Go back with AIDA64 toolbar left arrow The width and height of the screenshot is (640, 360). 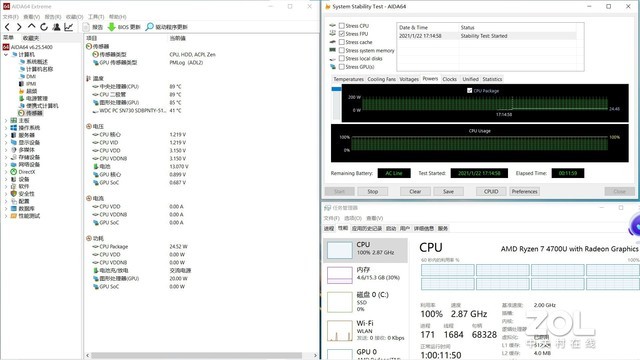[x=7, y=27]
